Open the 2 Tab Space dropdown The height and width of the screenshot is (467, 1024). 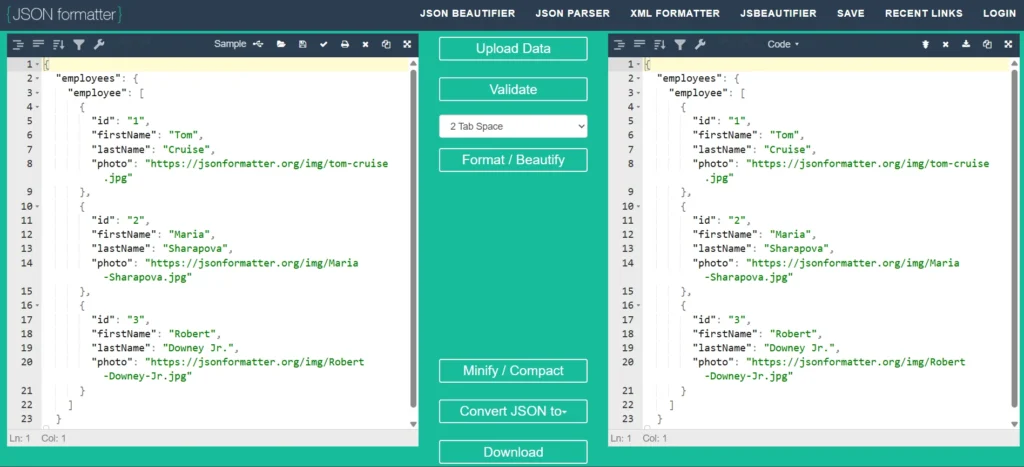click(513, 127)
